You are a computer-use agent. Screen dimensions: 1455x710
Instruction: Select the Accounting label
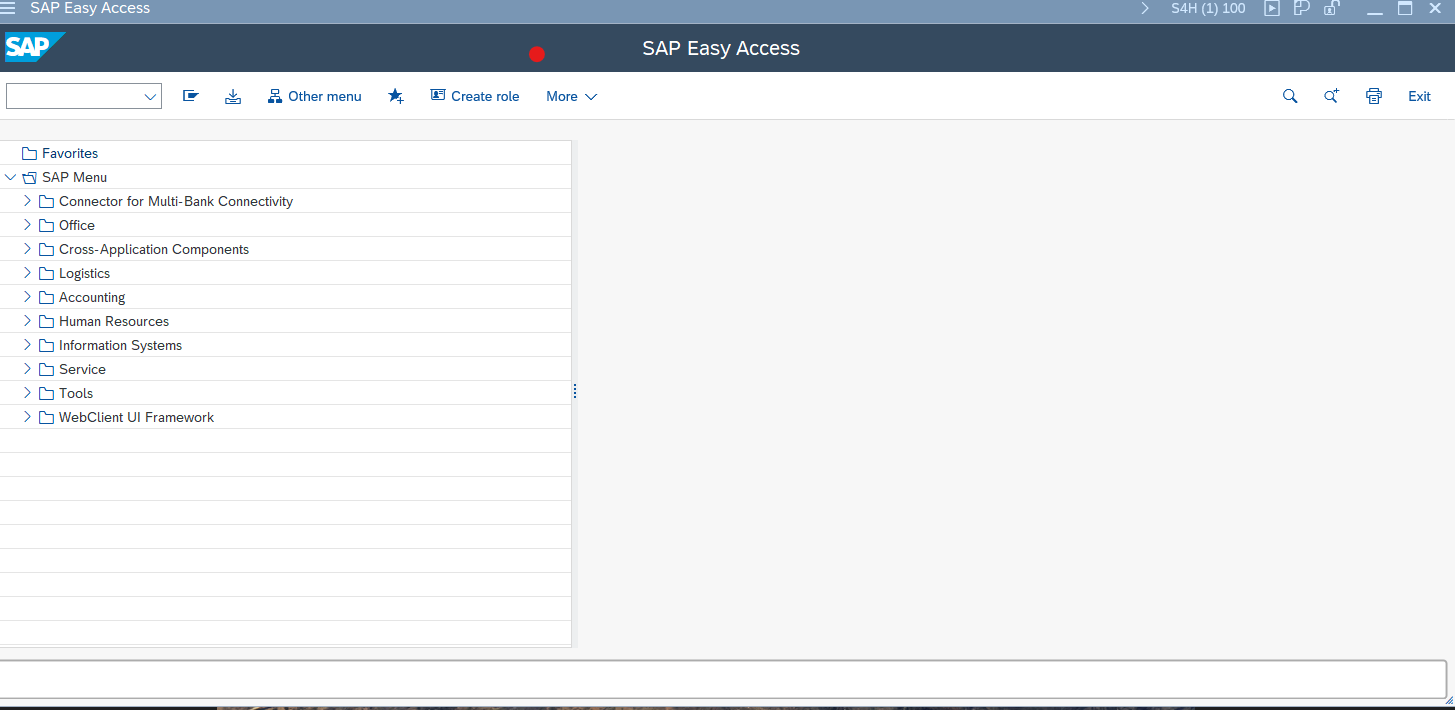pyautogui.click(x=92, y=297)
